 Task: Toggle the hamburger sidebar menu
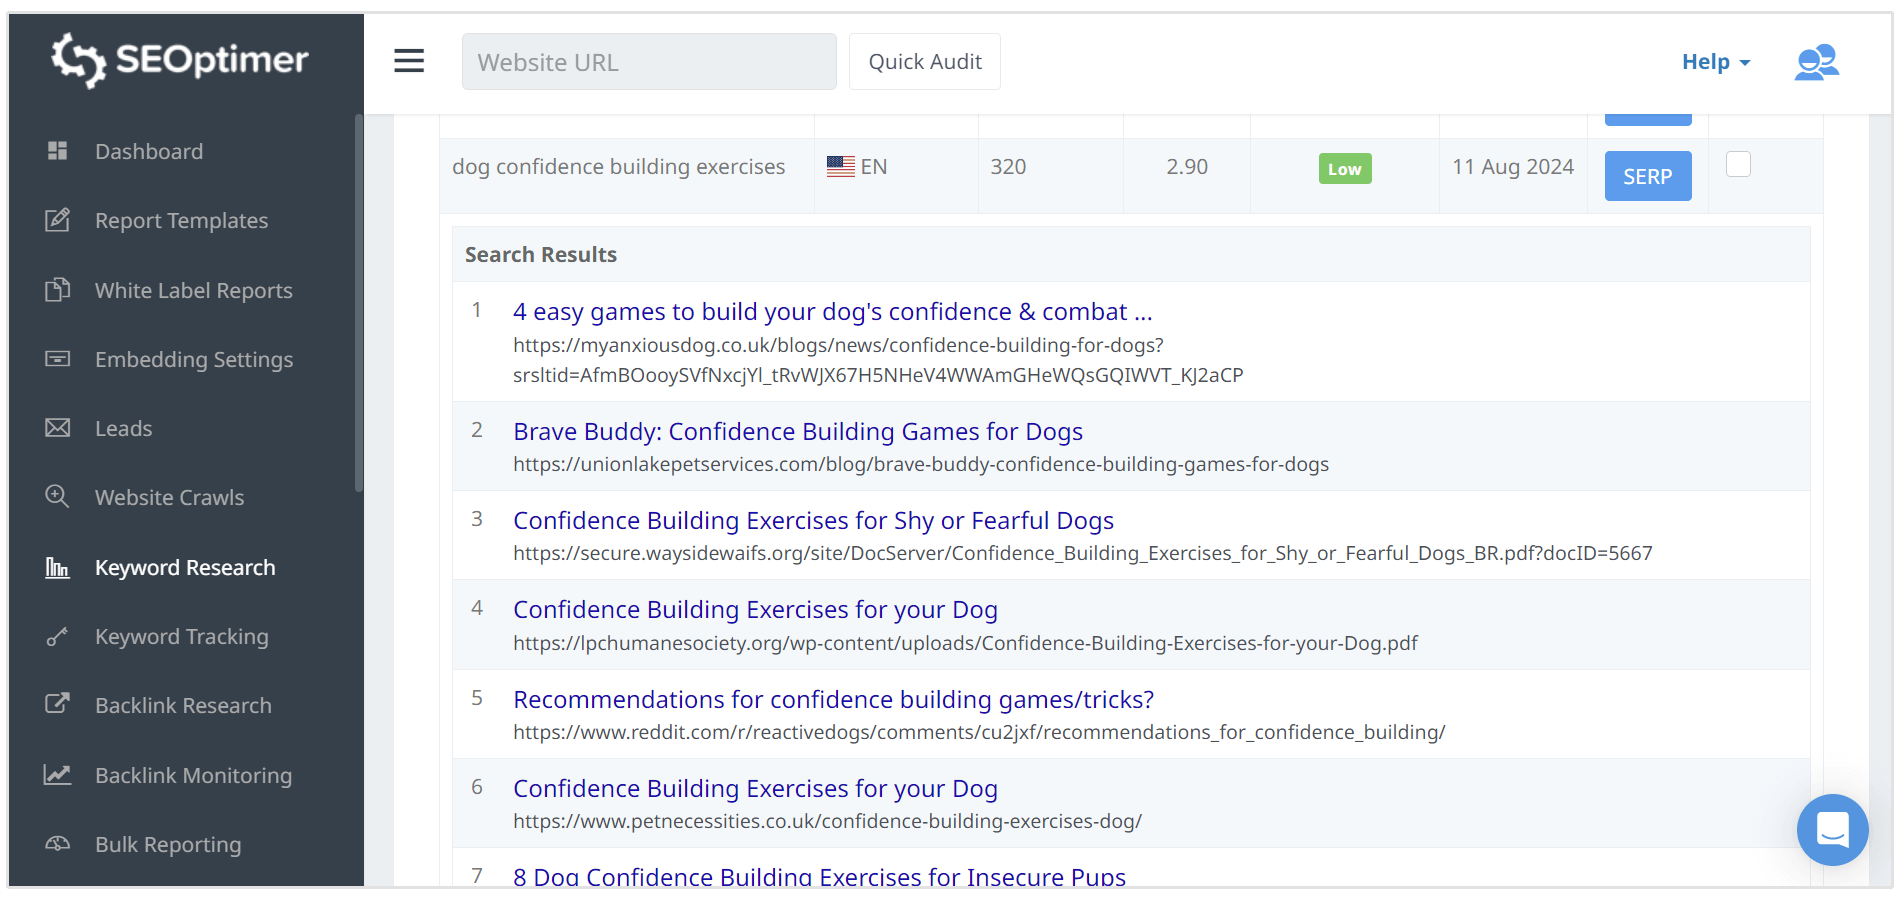tap(409, 61)
